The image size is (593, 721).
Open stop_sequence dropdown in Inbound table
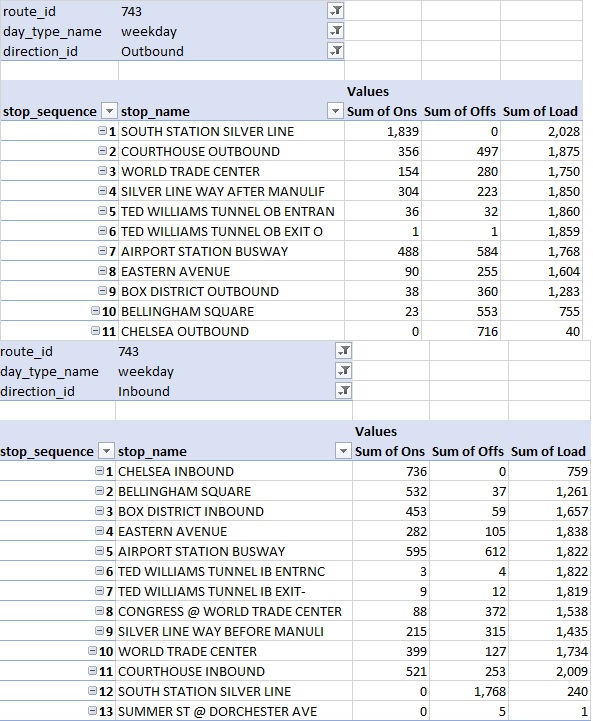[x=106, y=451]
